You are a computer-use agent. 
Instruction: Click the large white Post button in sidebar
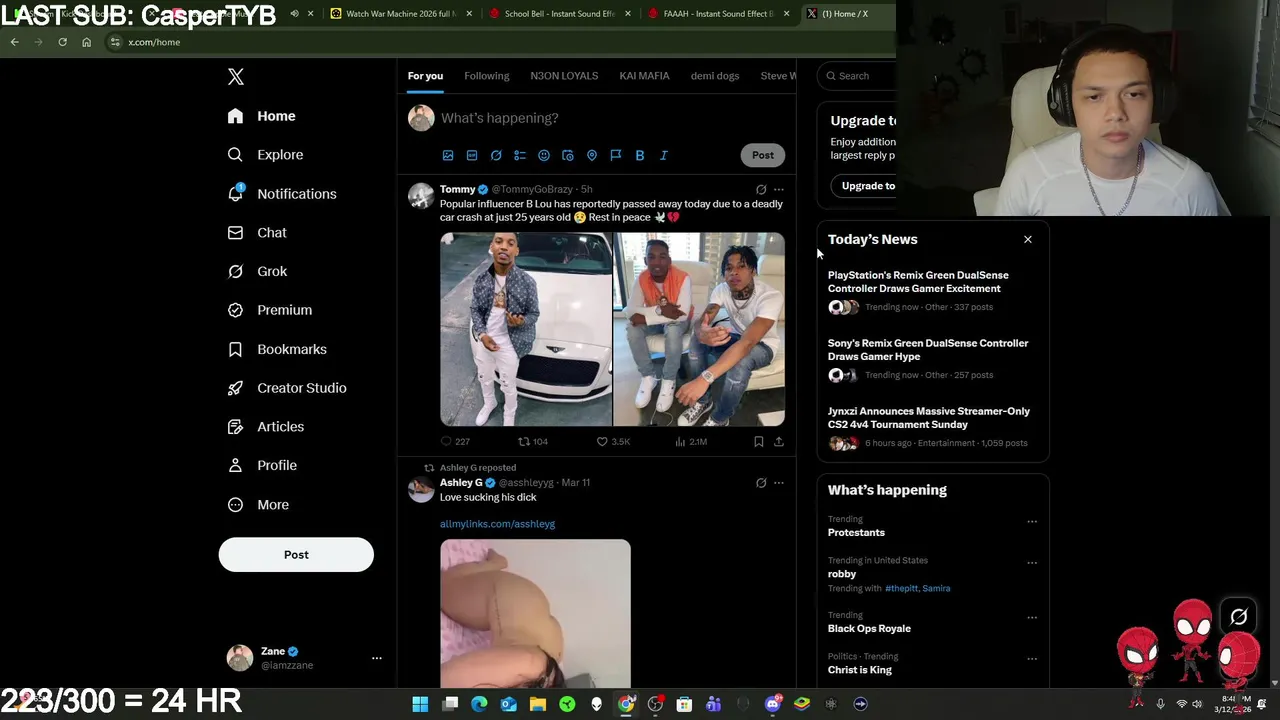click(296, 555)
